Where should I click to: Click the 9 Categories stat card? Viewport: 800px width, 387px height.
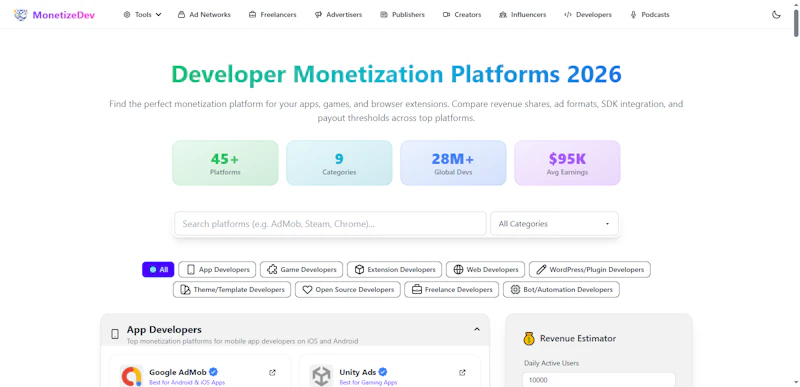pyautogui.click(x=339, y=163)
